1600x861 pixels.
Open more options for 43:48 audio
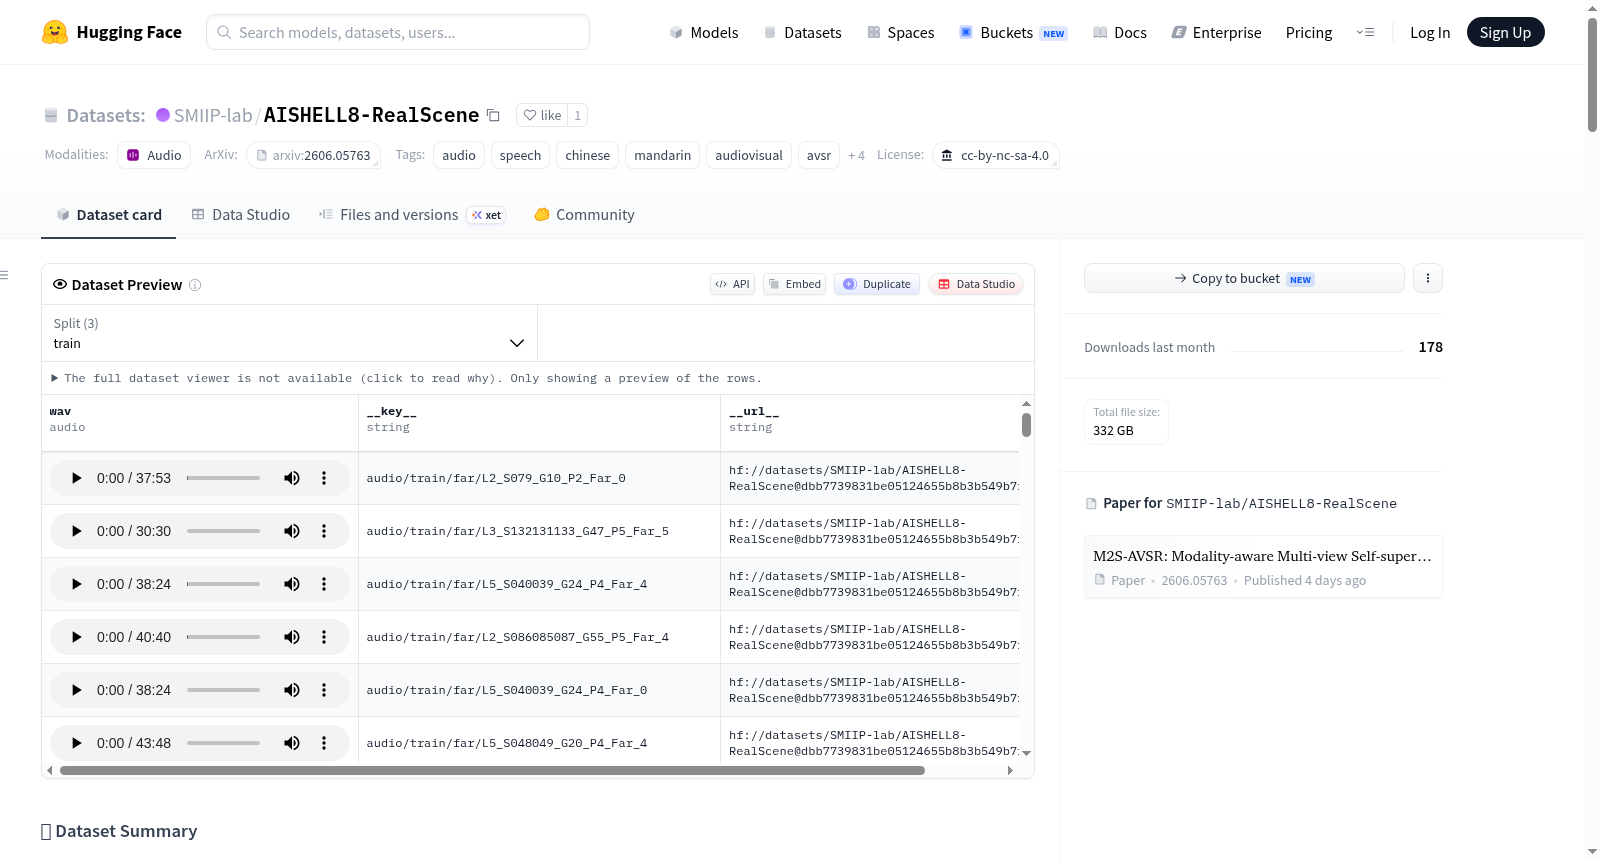point(324,743)
